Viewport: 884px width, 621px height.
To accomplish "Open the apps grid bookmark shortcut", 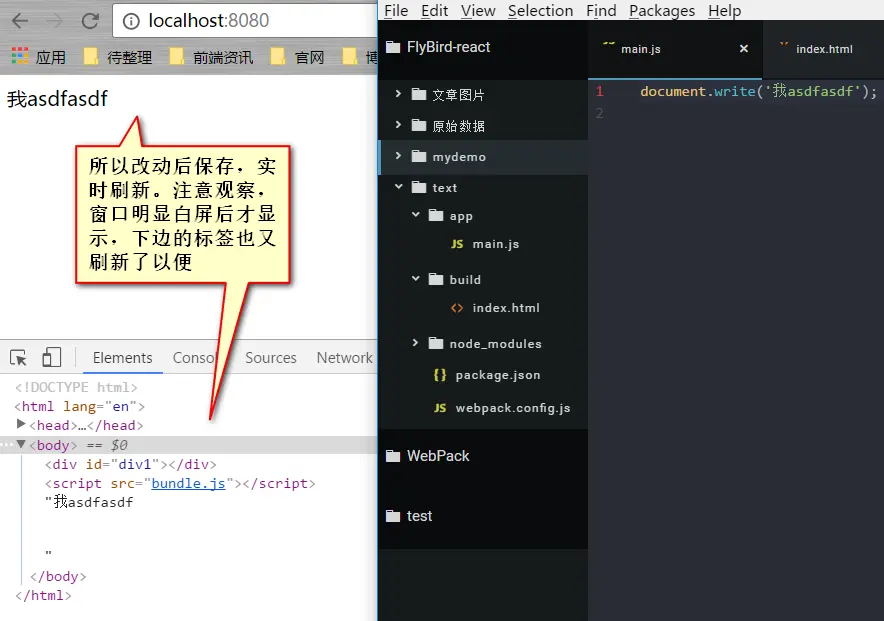I will tap(20, 55).
